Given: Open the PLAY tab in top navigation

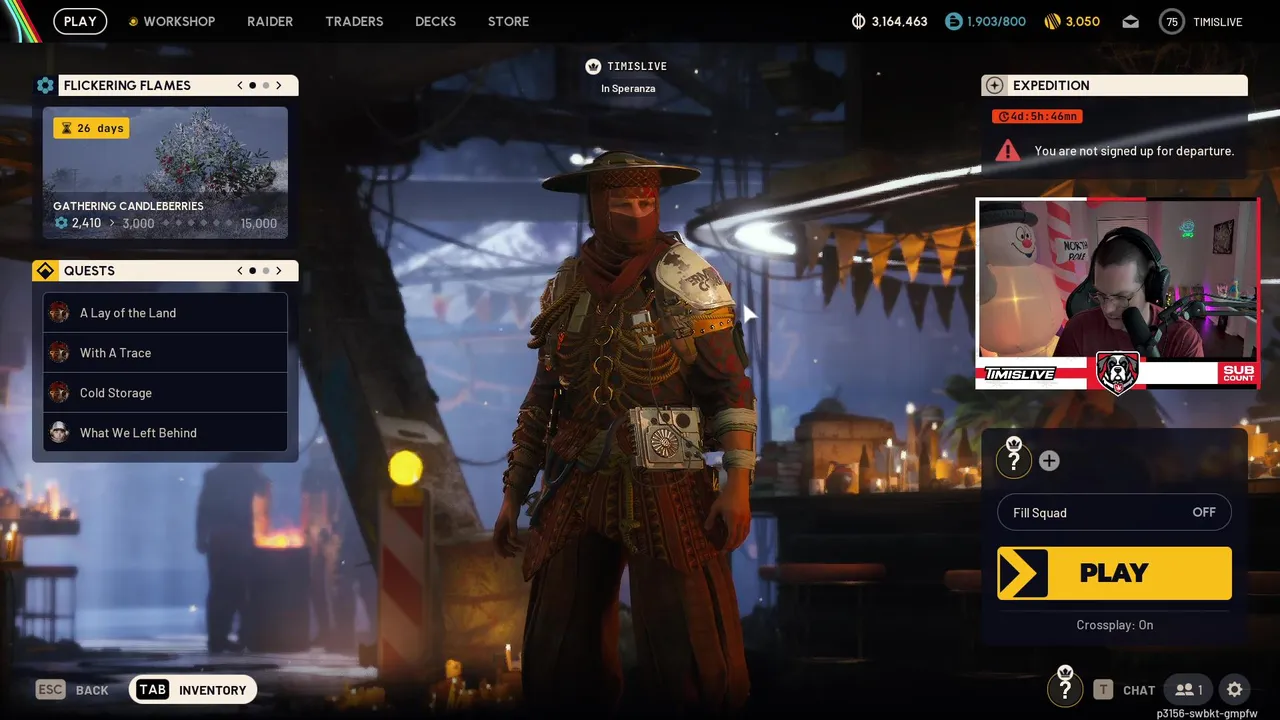Looking at the screenshot, I should [80, 21].
